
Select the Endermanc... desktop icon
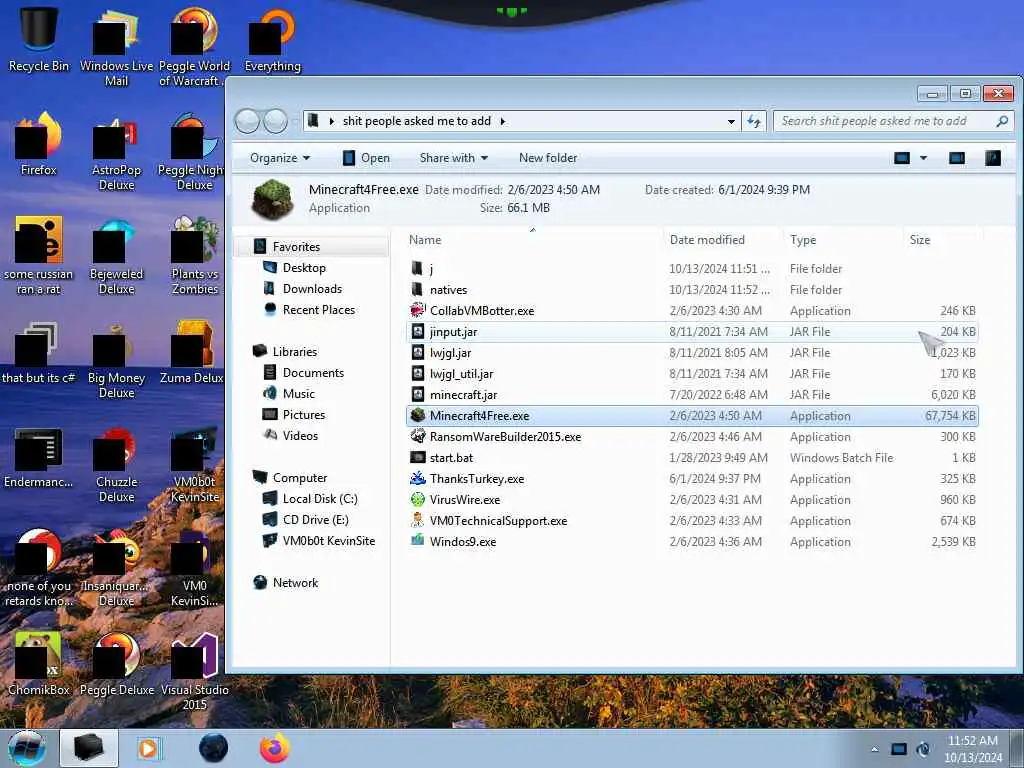[x=39, y=457]
